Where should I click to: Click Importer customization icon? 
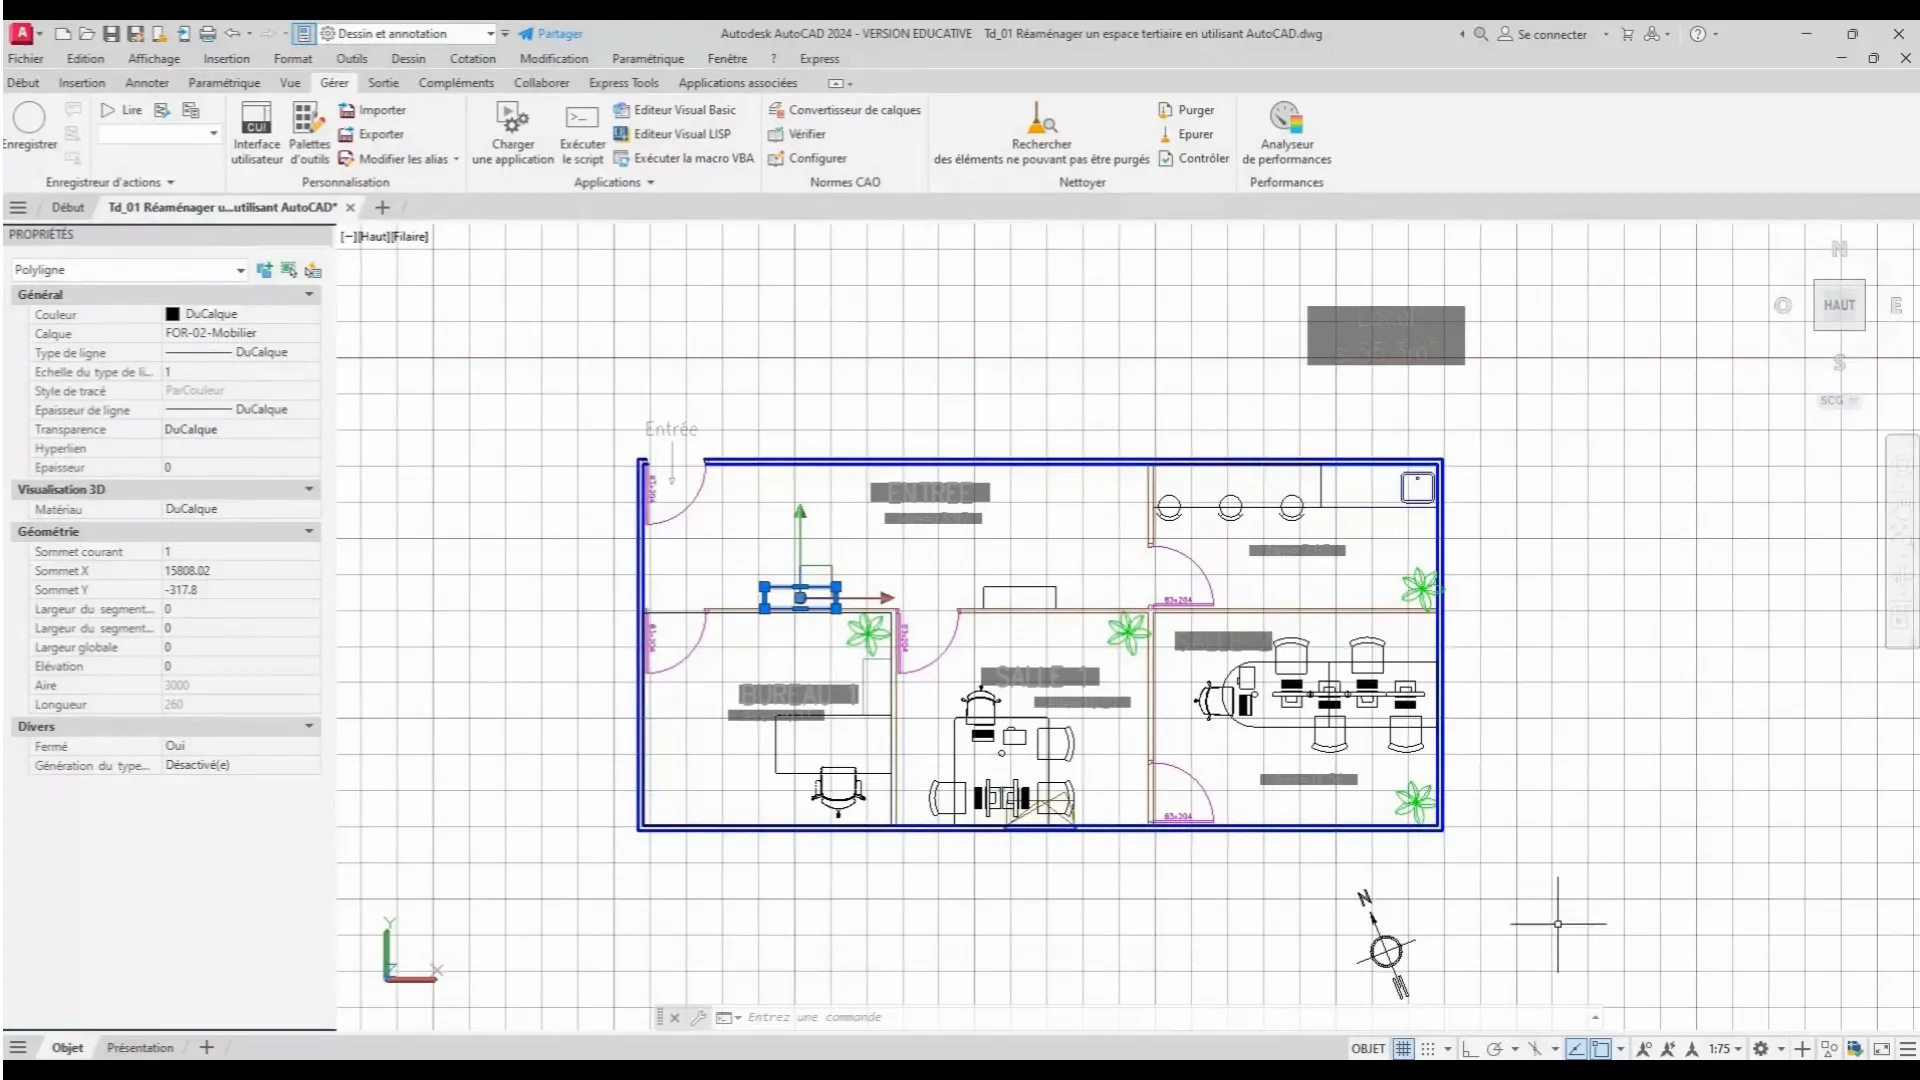[372, 110]
